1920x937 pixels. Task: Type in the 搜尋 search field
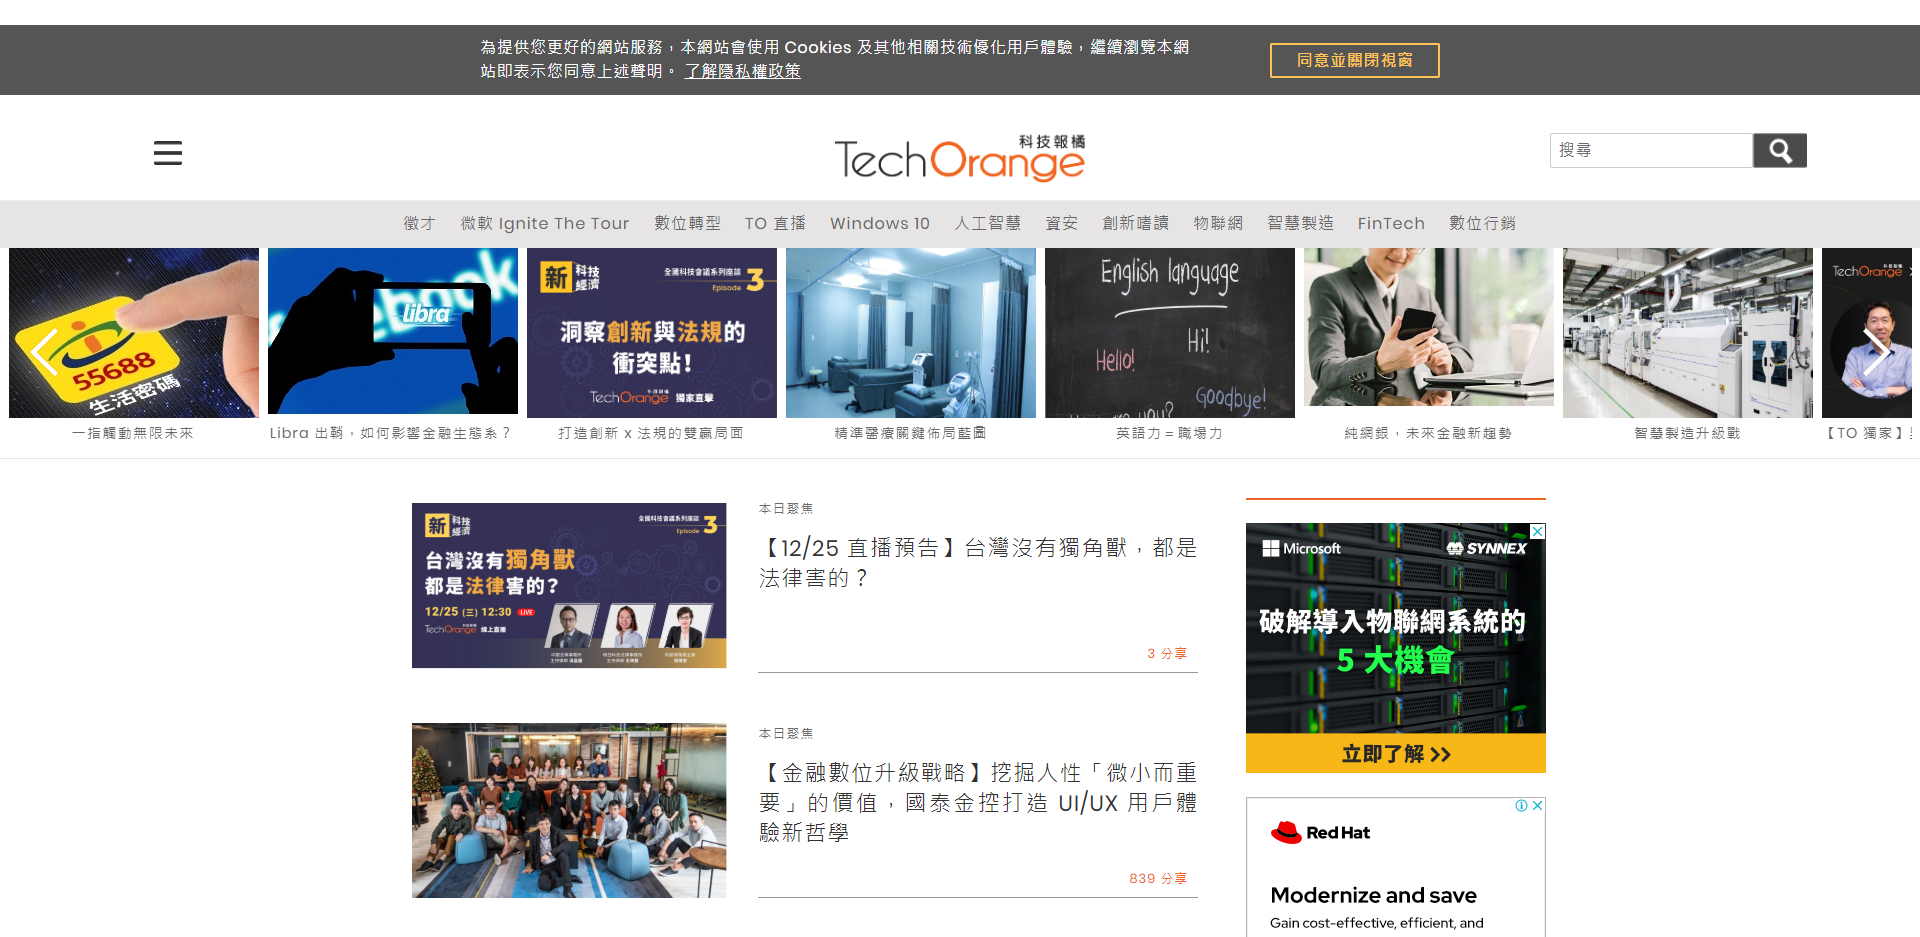(x=1650, y=151)
